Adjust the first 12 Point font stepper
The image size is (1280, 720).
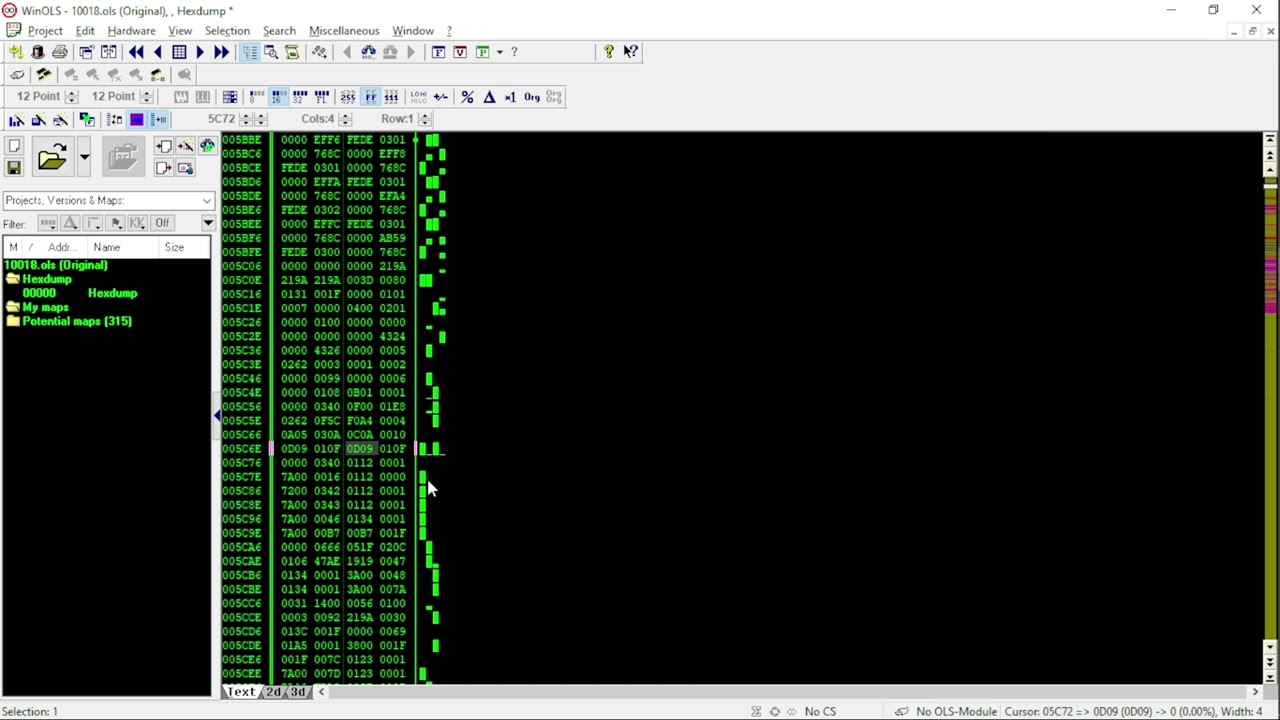point(71,97)
